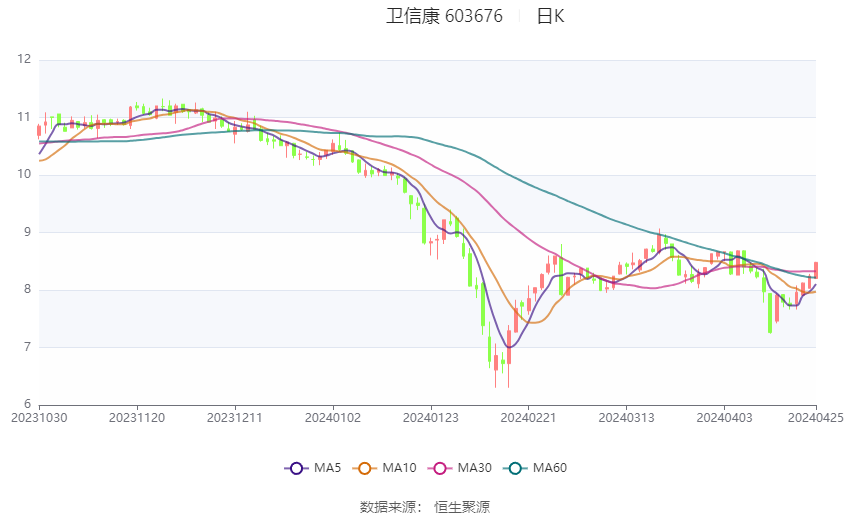Hide the MA5 series via its text label
The image size is (850, 517).
point(327,467)
